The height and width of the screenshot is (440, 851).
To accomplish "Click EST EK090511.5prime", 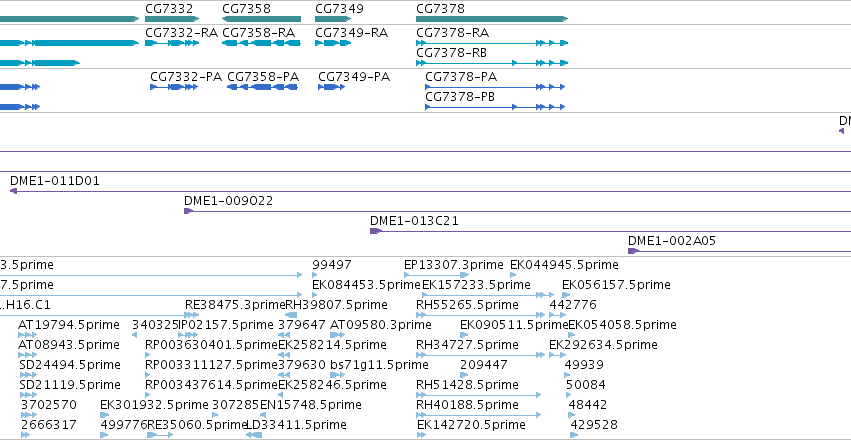I will click(x=514, y=326).
